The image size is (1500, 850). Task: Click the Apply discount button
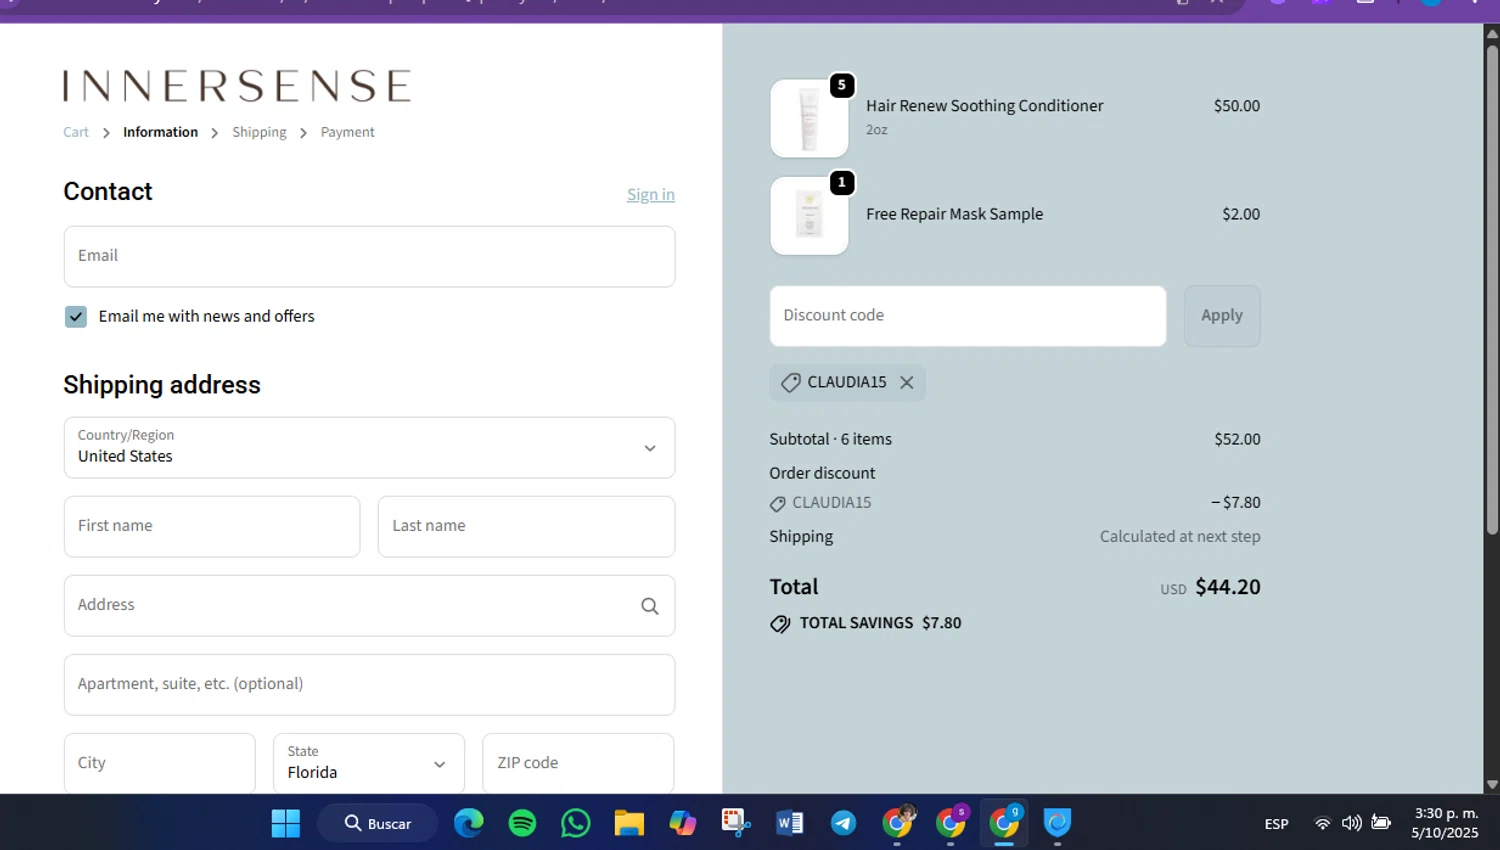pyautogui.click(x=1222, y=316)
